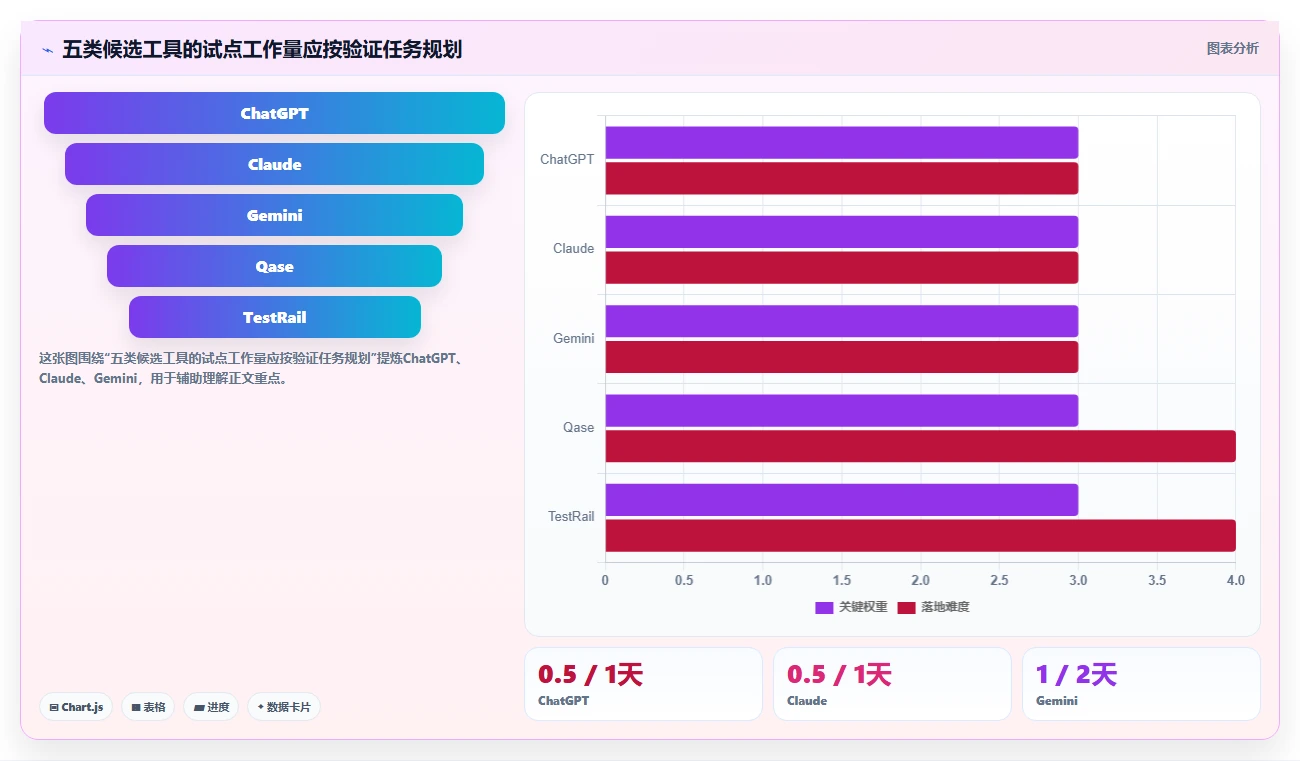The image size is (1300, 761).
Task: Select the Qase funnel stage
Action: [274, 266]
